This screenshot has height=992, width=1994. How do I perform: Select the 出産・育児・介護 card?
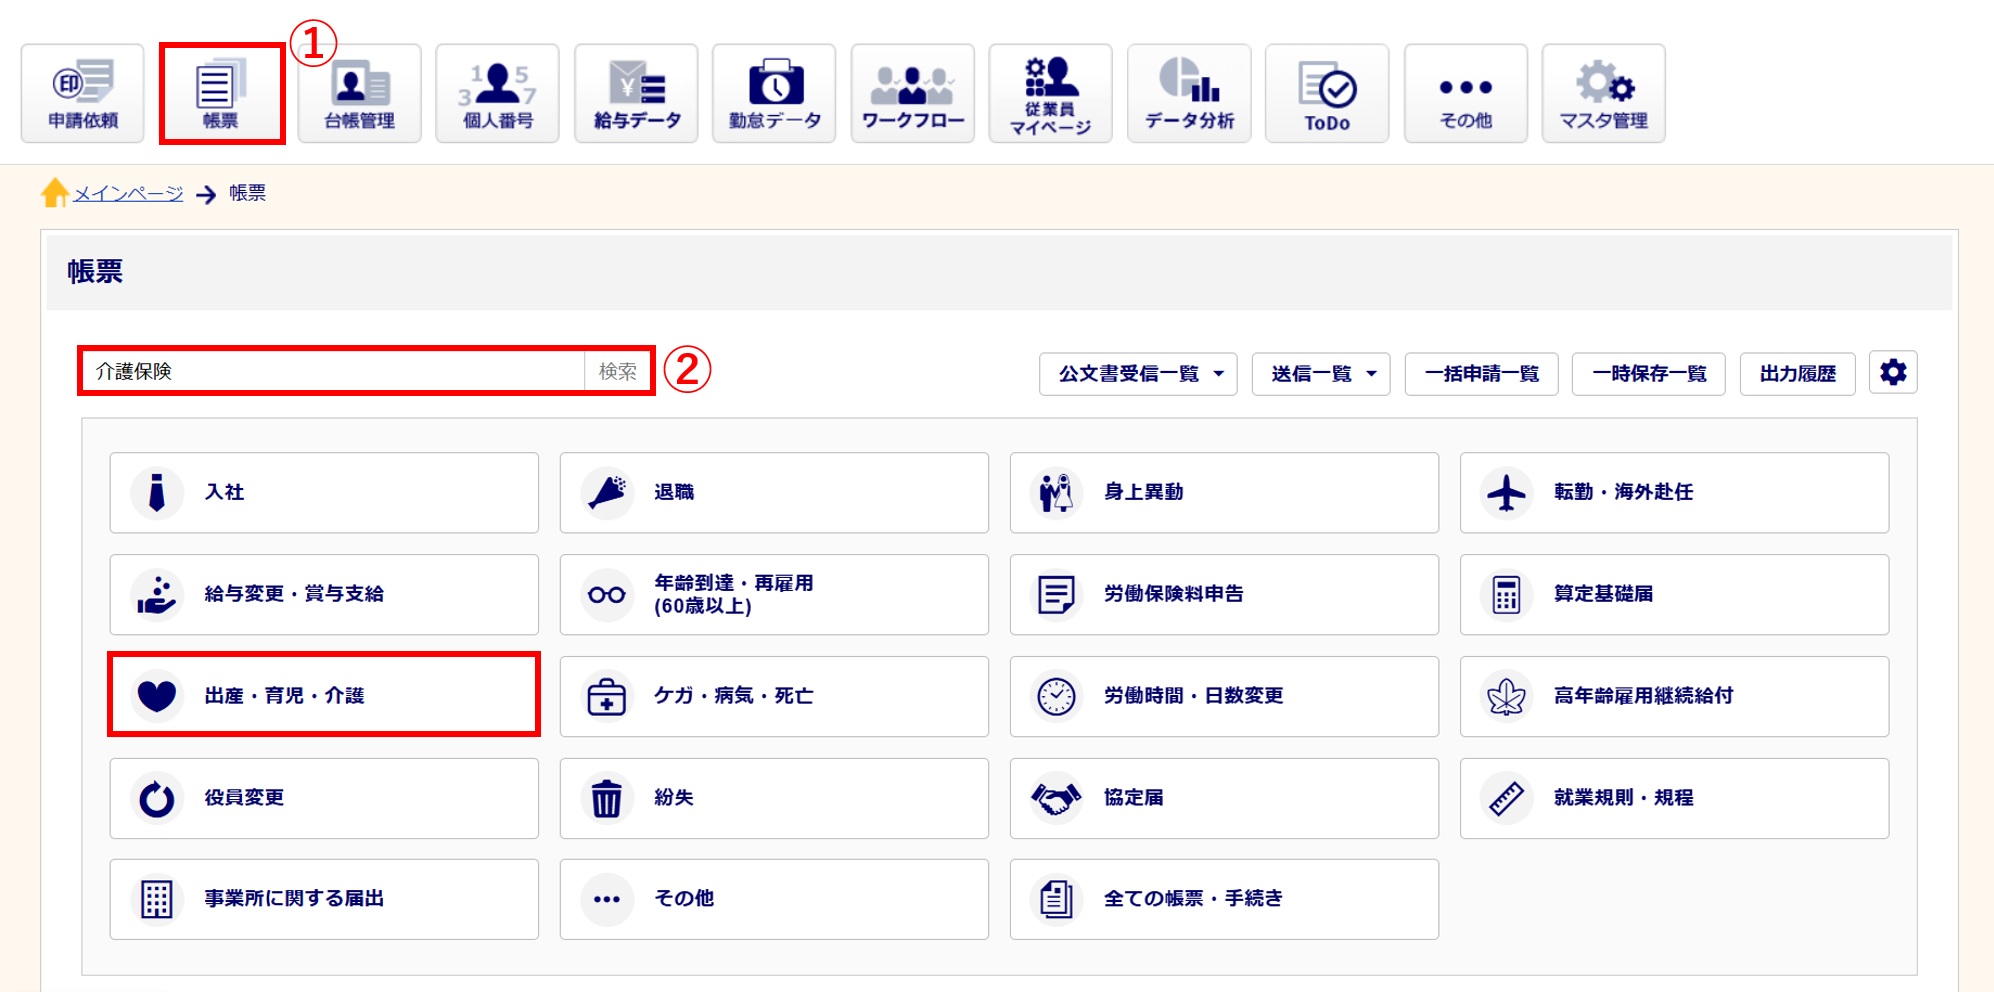tap(324, 695)
